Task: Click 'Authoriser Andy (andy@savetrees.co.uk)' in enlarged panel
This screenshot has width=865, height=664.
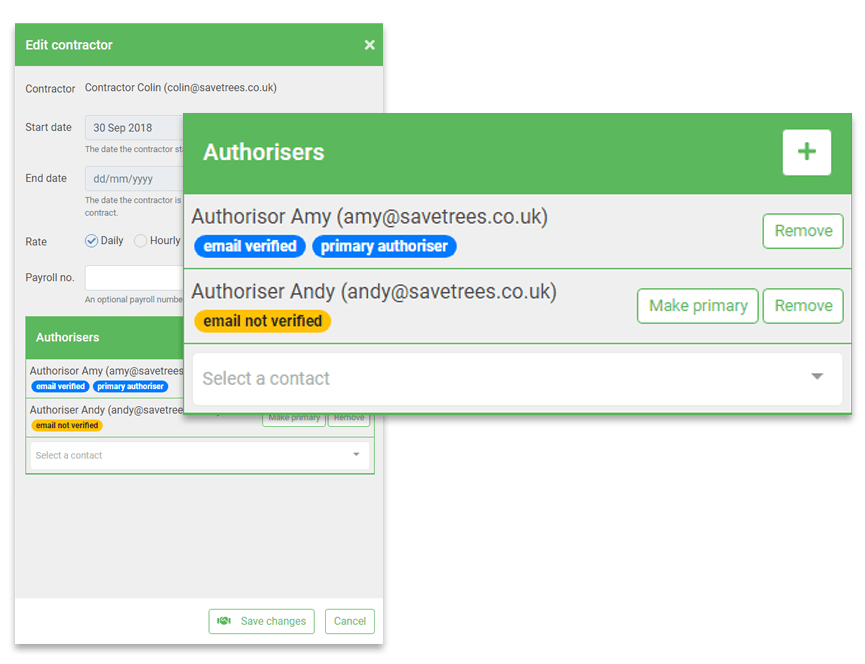Action: (374, 292)
